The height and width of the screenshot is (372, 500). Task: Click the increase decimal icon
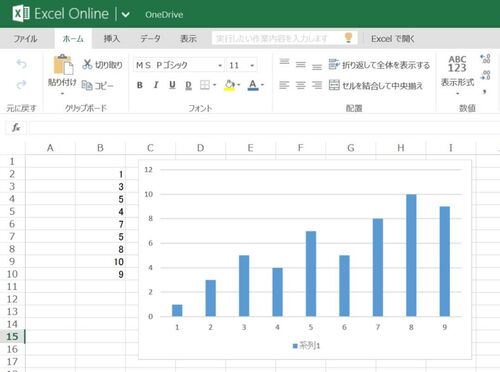click(485, 59)
